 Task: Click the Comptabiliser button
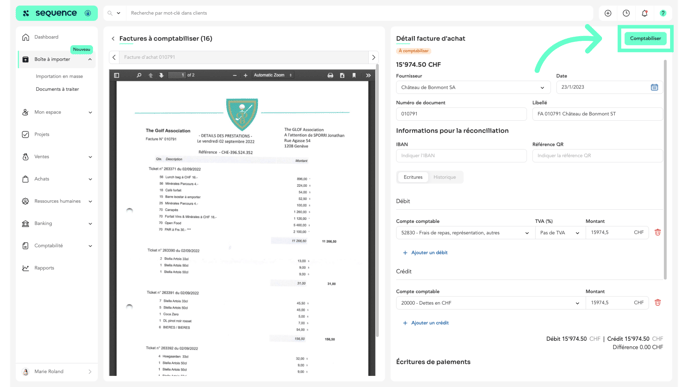click(645, 38)
